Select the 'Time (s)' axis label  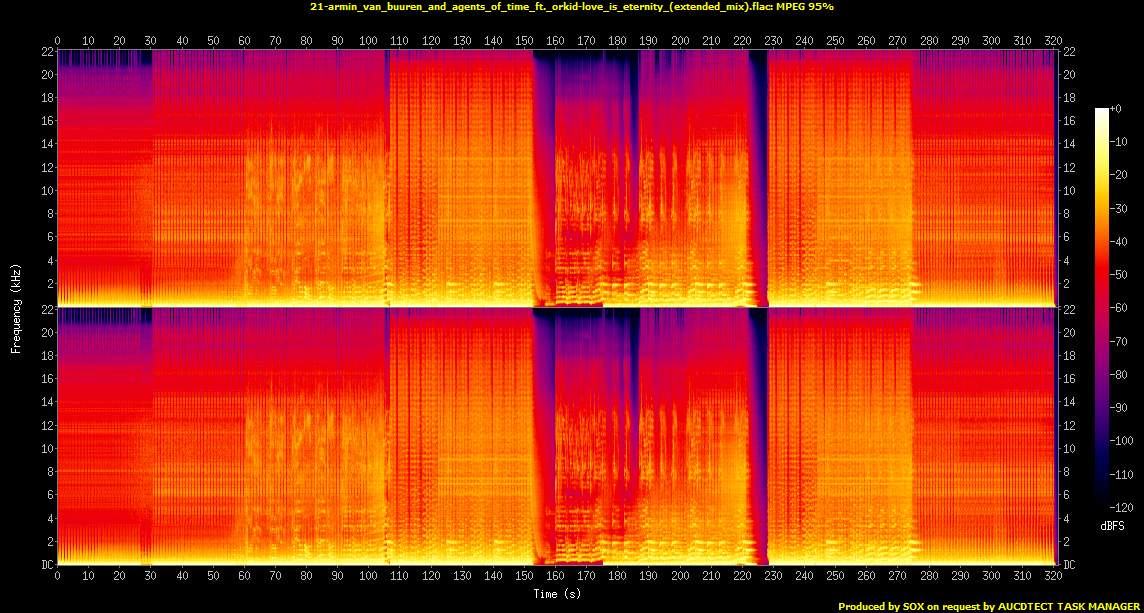point(557,593)
